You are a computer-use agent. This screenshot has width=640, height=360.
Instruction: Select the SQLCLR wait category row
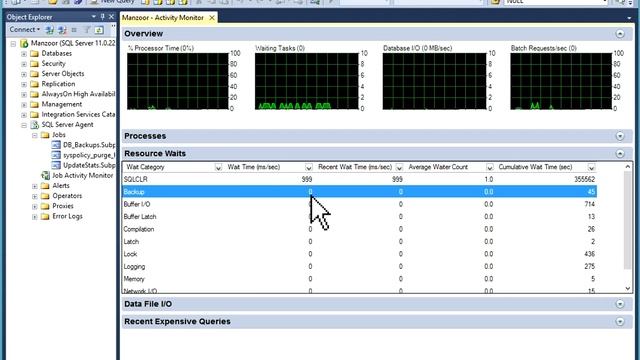point(360,179)
